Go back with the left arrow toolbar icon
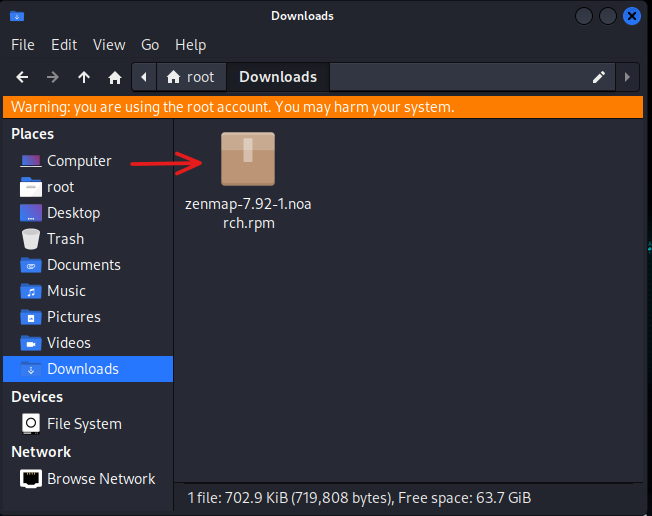The width and height of the screenshot is (652, 516). click(22, 77)
